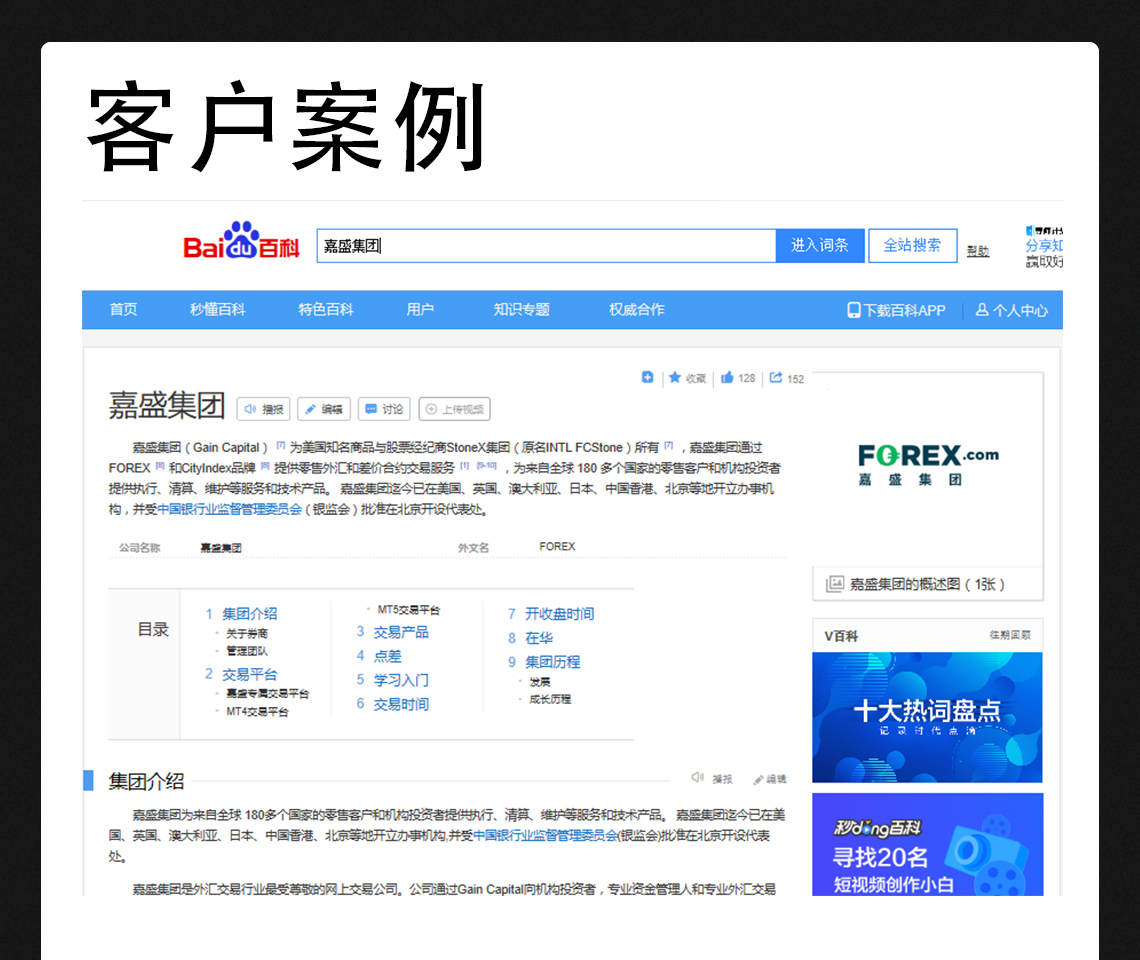Jump to MT5交易平台 in the 目录

pyautogui.click(x=409, y=609)
